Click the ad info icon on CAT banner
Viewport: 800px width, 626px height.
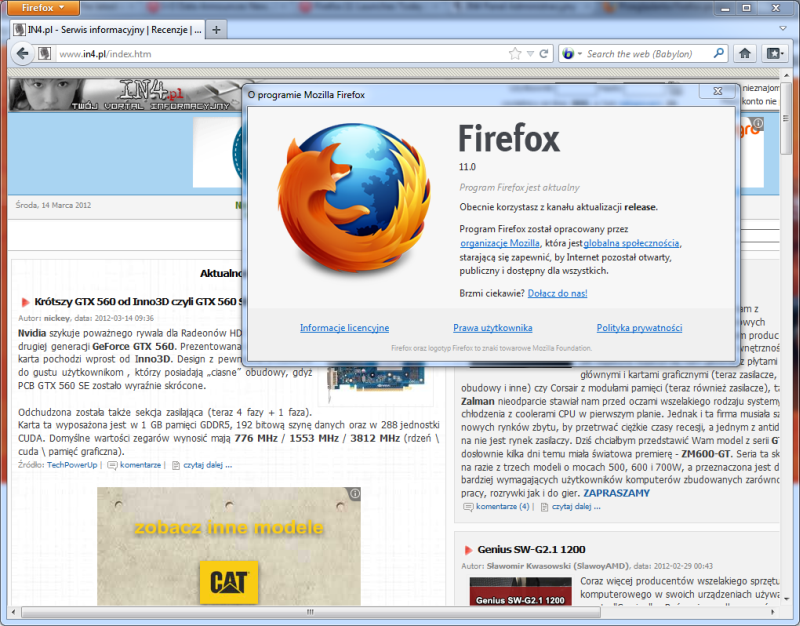click(x=355, y=493)
